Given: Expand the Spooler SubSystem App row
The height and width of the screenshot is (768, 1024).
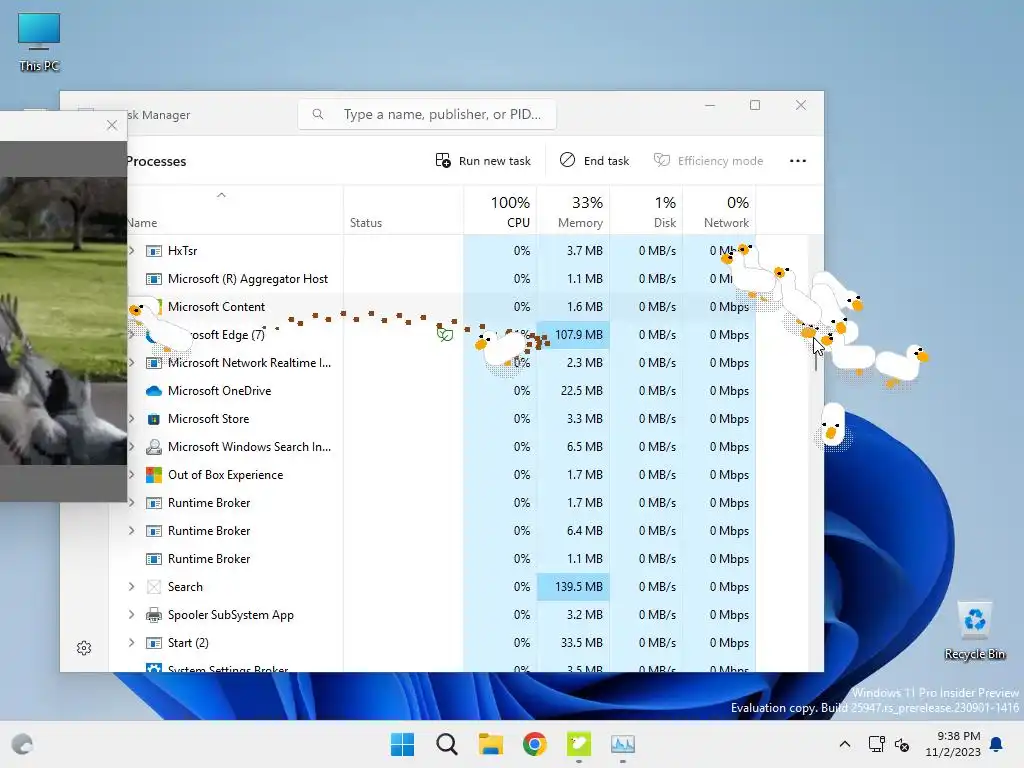Looking at the screenshot, I should pos(131,615).
